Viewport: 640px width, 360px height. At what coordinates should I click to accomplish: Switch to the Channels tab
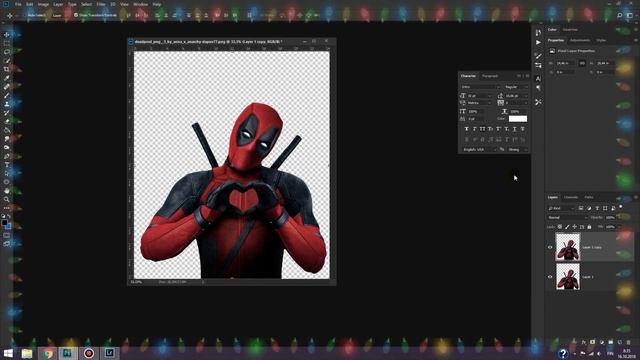coord(571,198)
